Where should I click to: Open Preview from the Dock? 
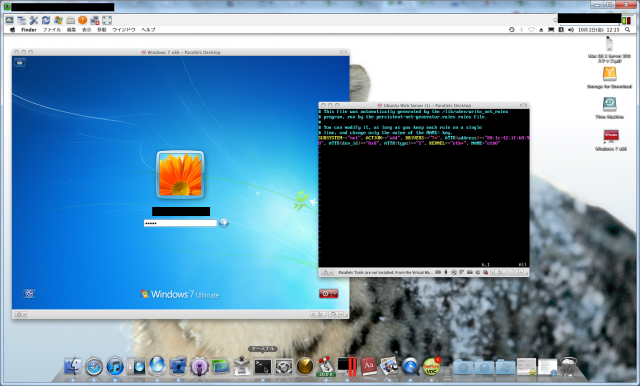tap(389, 366)
